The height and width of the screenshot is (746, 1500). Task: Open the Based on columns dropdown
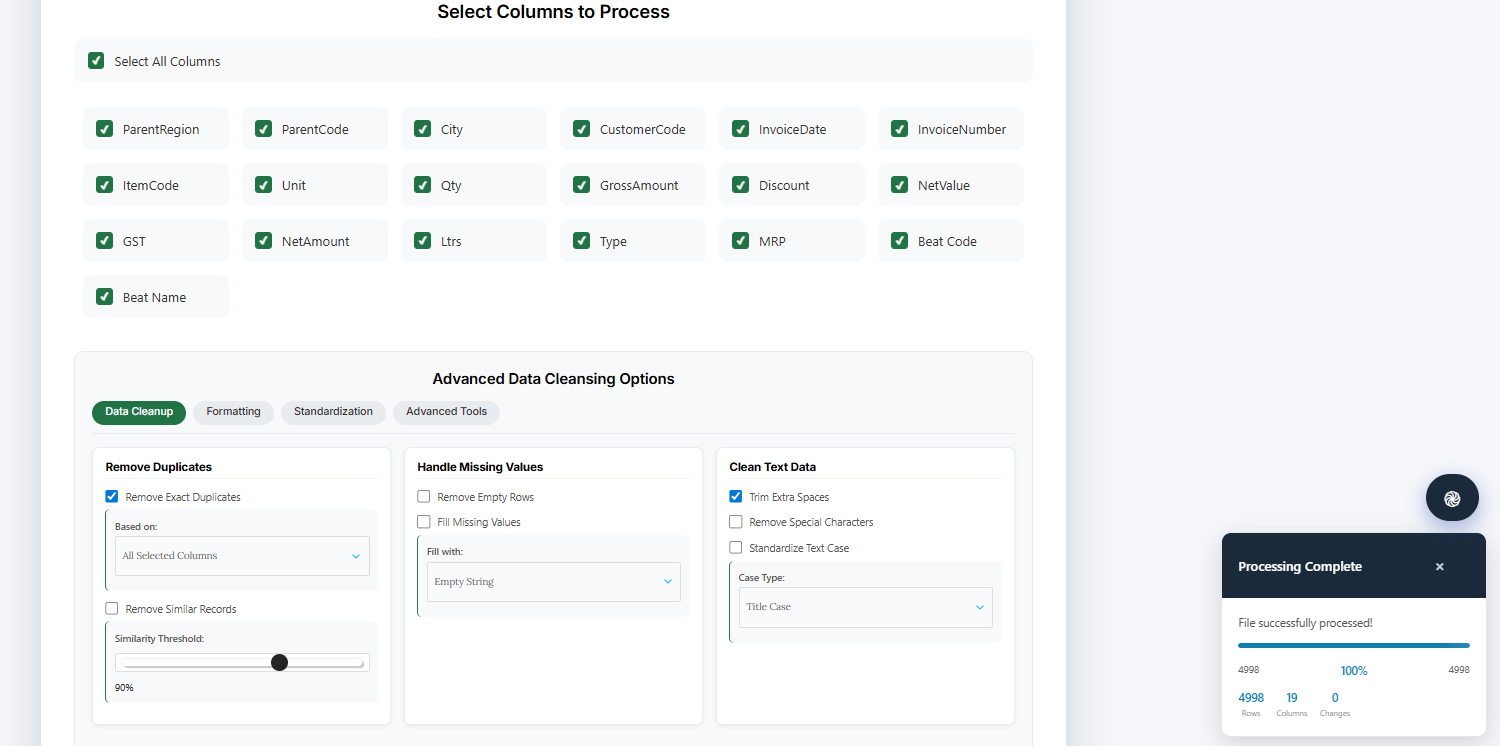[242, 556]
